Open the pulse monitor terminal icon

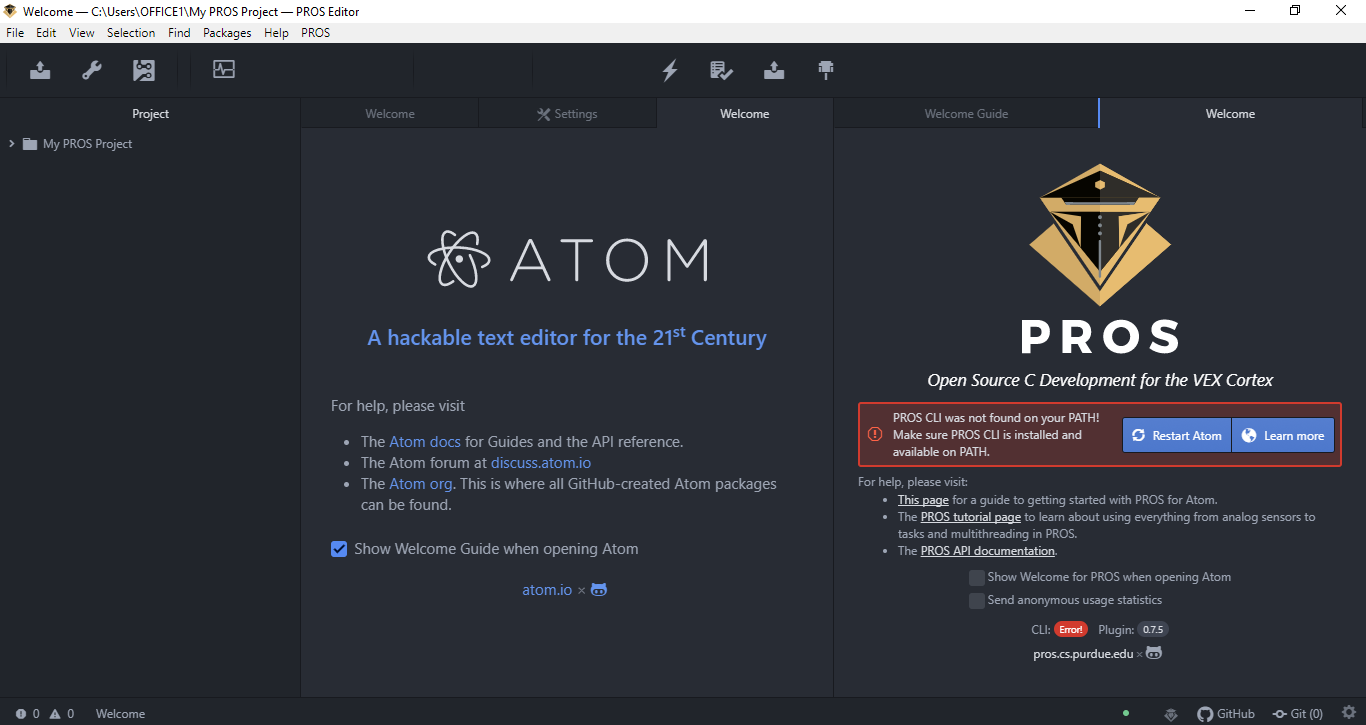(x=224, y=70)
